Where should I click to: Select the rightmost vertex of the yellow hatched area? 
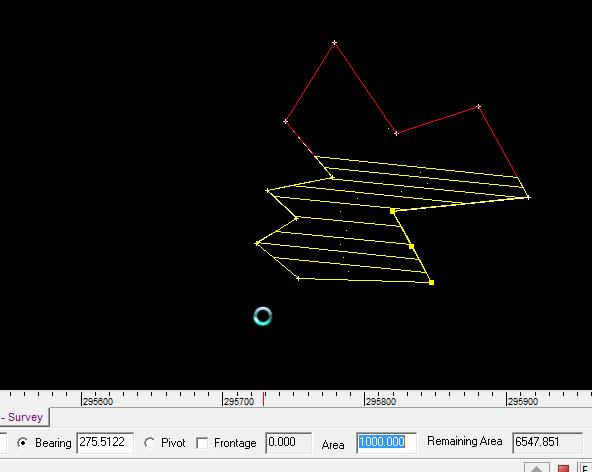pos(529,197)
